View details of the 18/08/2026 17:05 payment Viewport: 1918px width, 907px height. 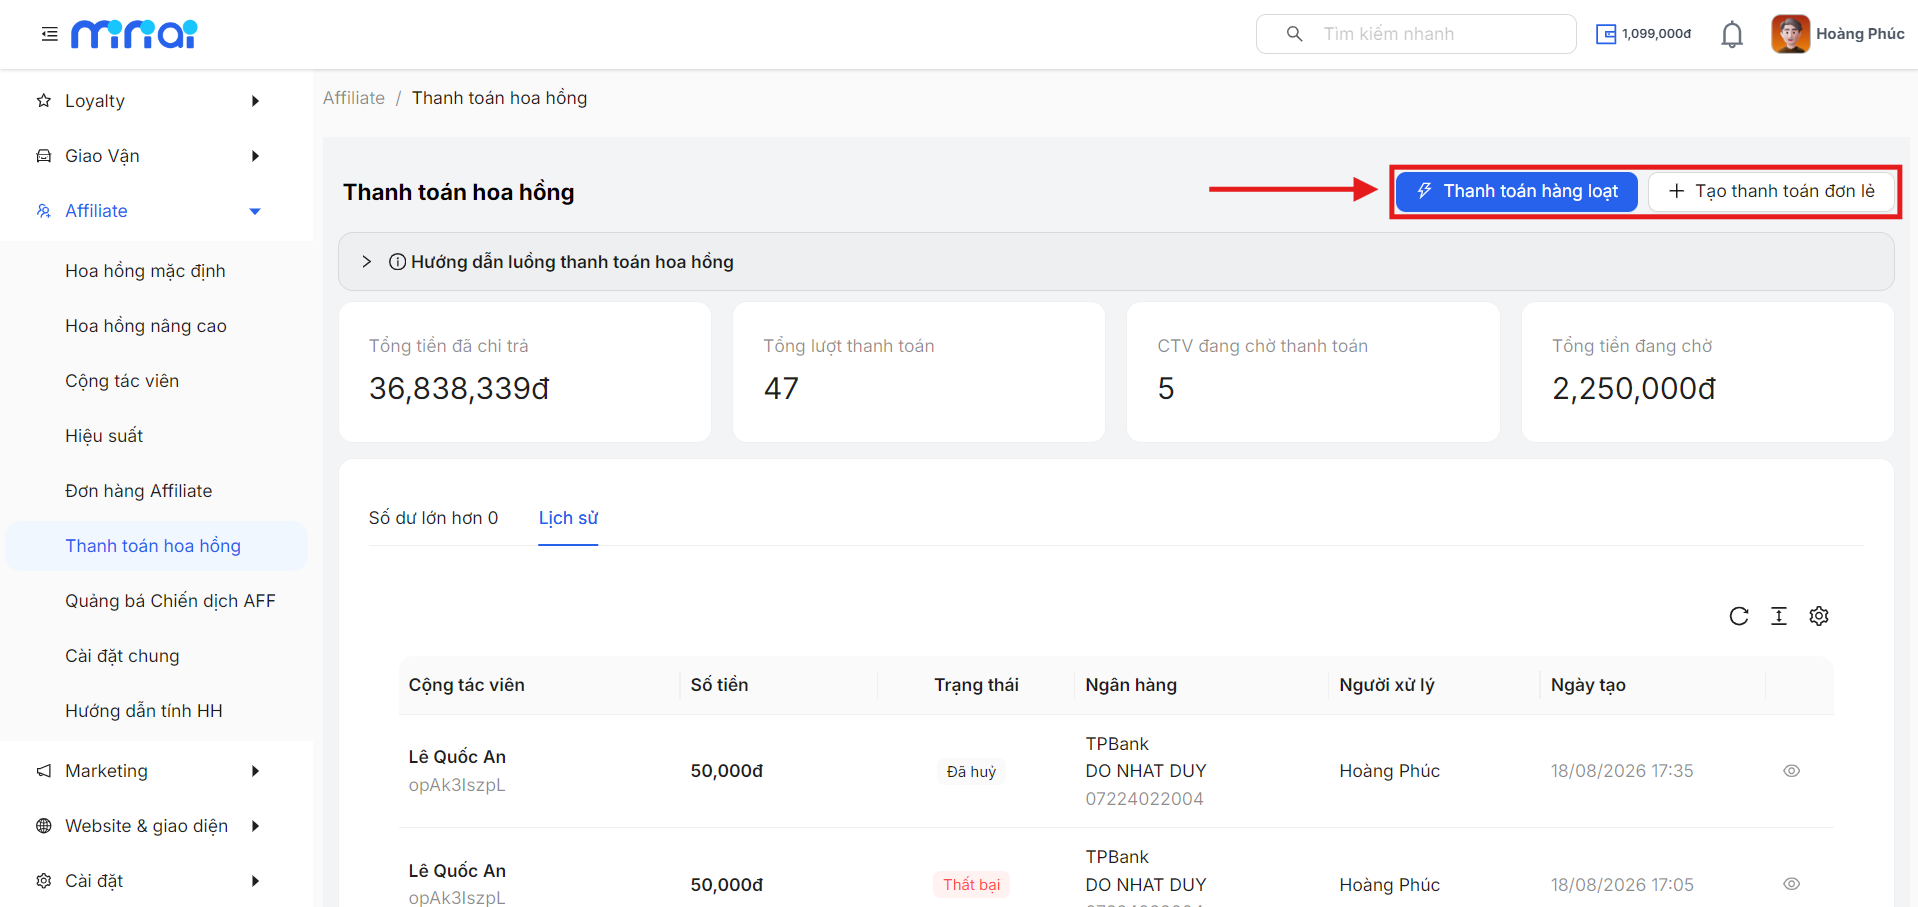[x=1791, y=884]
